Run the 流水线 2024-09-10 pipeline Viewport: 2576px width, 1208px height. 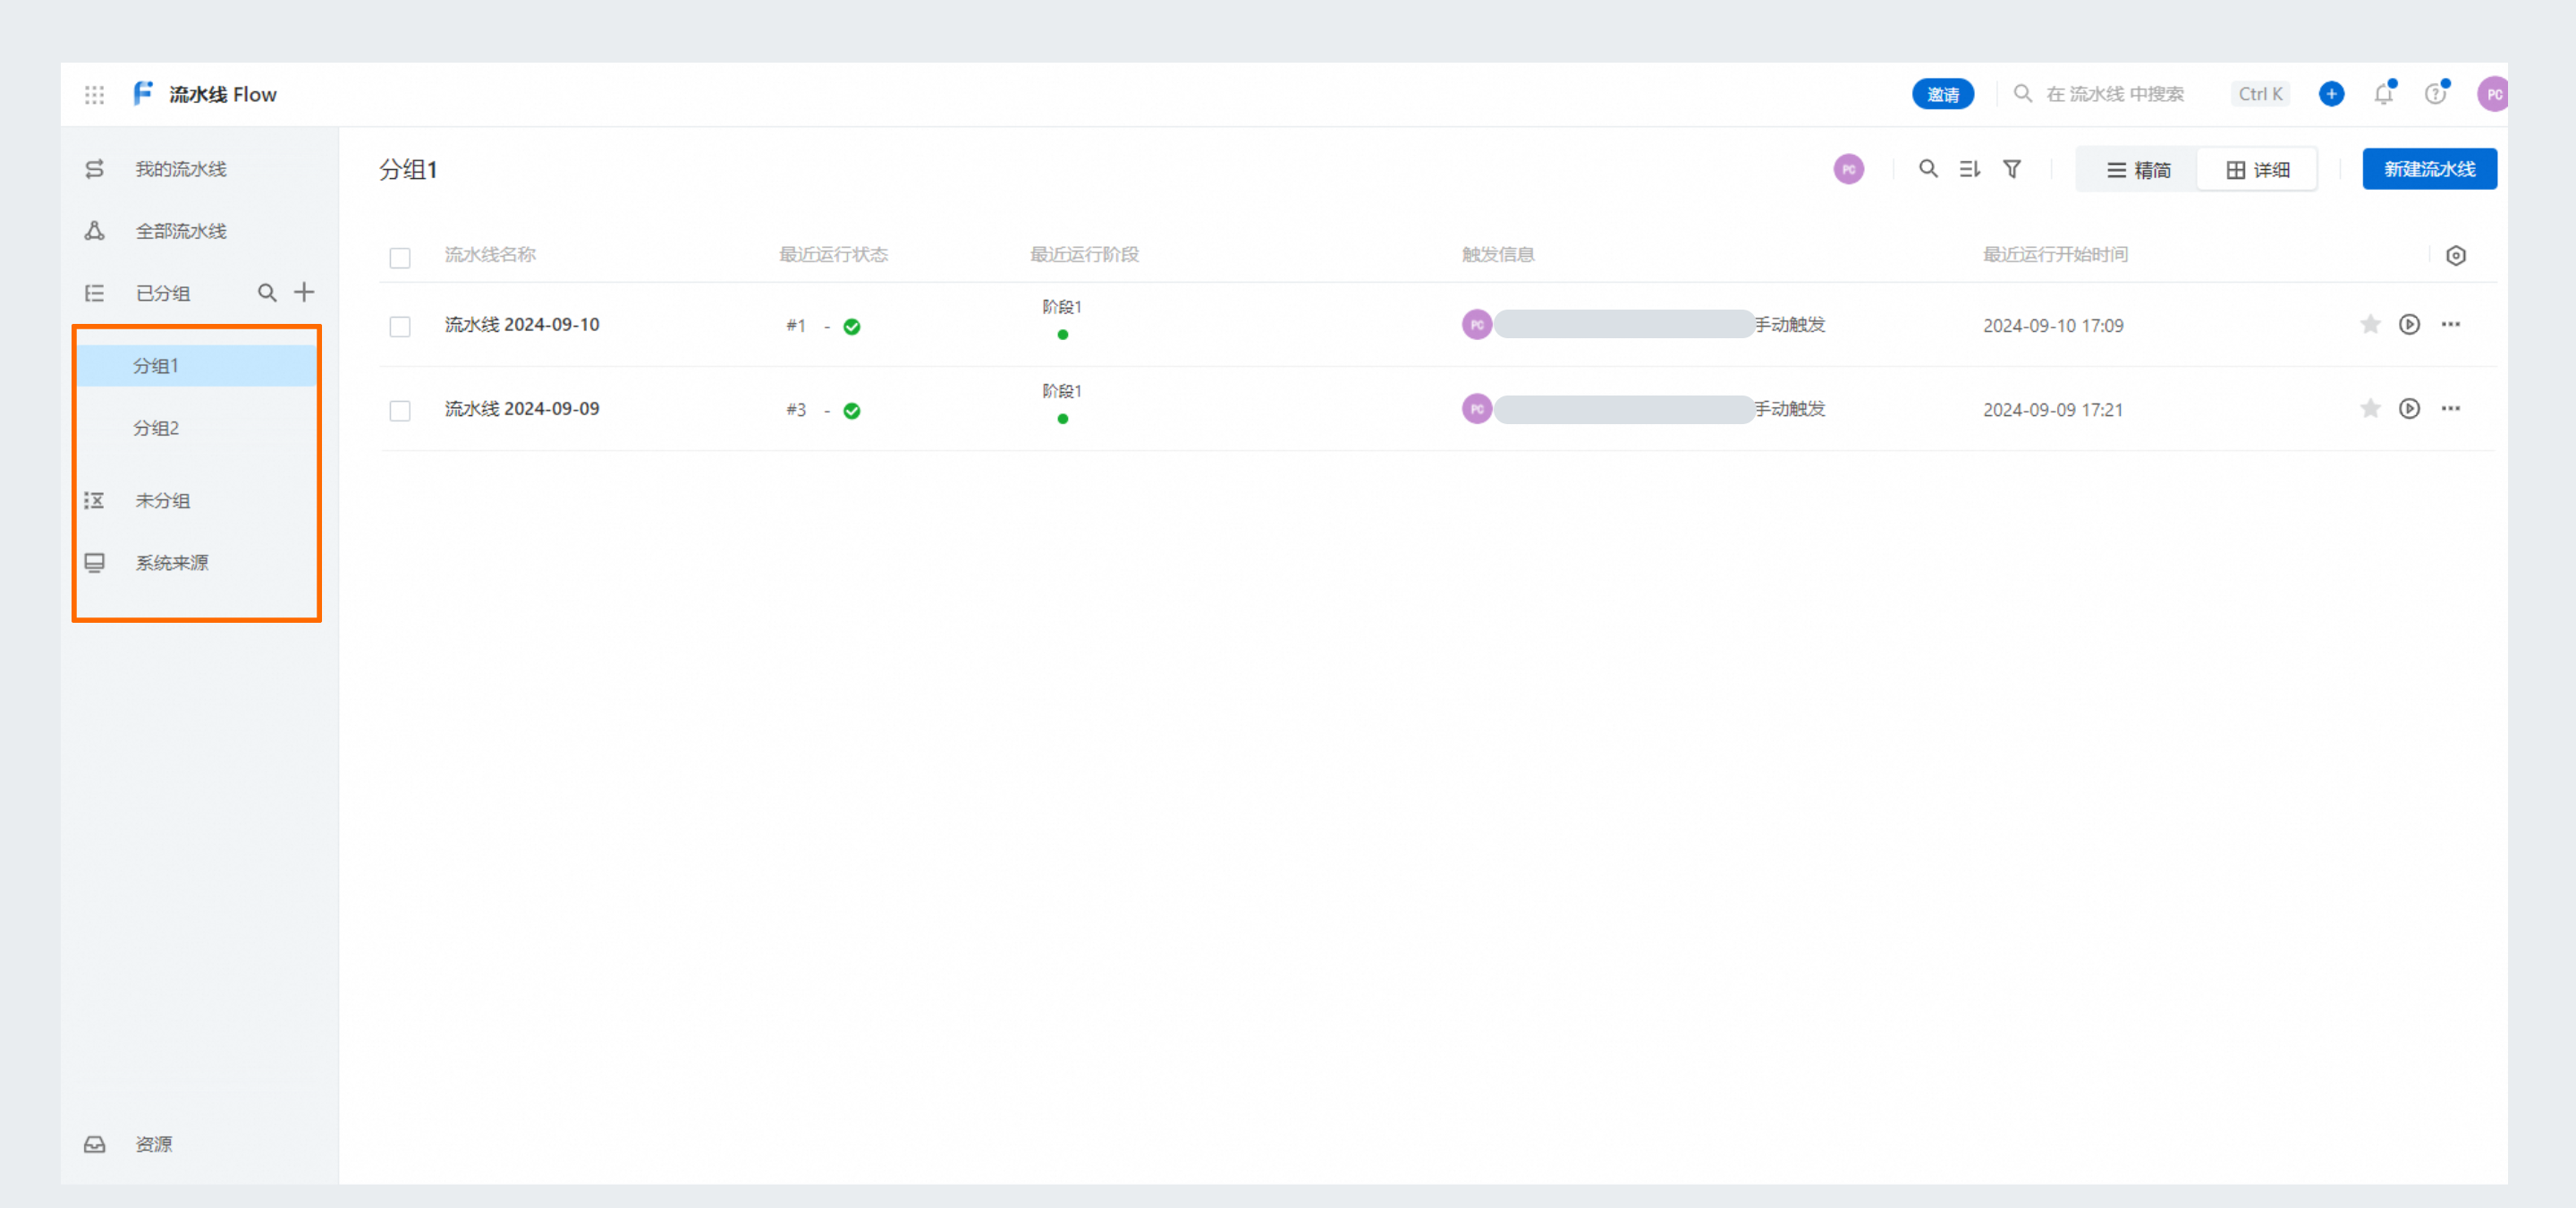(x=2410, y=324)
